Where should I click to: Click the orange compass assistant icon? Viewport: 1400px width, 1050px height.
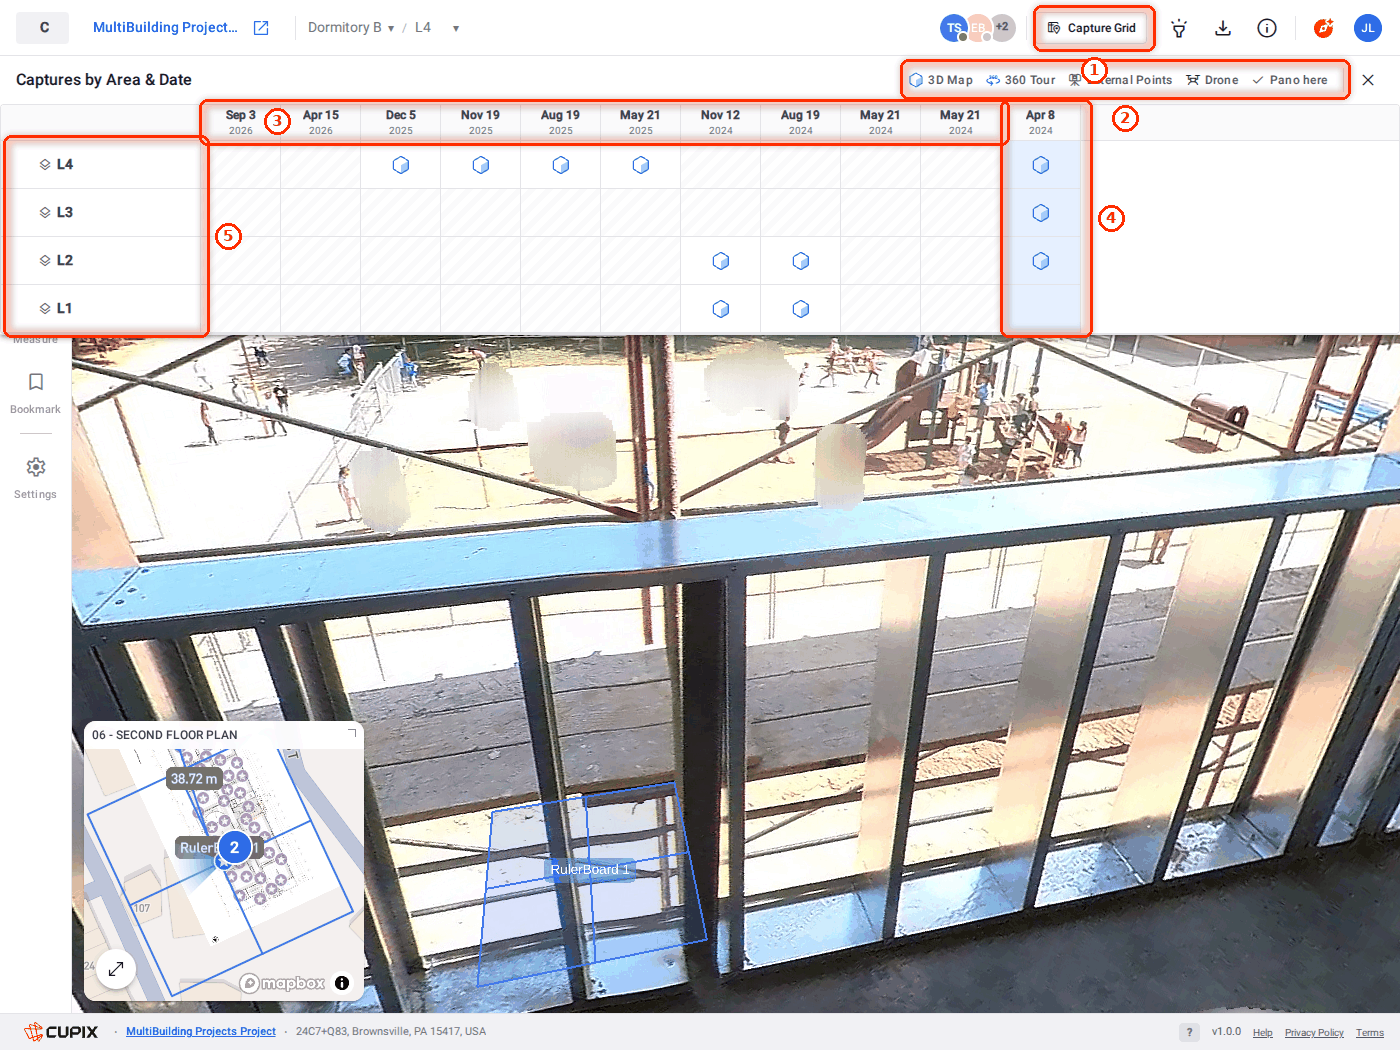coord(1324,28)
